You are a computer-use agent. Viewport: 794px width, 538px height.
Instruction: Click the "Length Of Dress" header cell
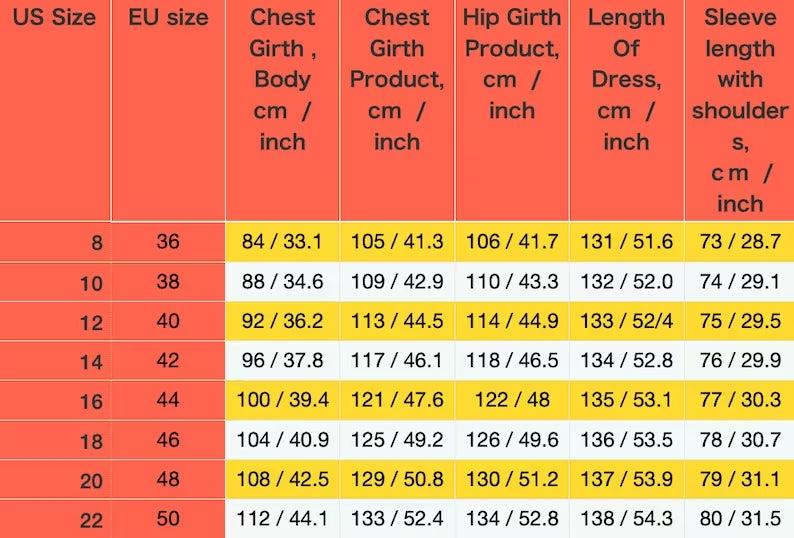pyautogui.click(x=626, y=79)
